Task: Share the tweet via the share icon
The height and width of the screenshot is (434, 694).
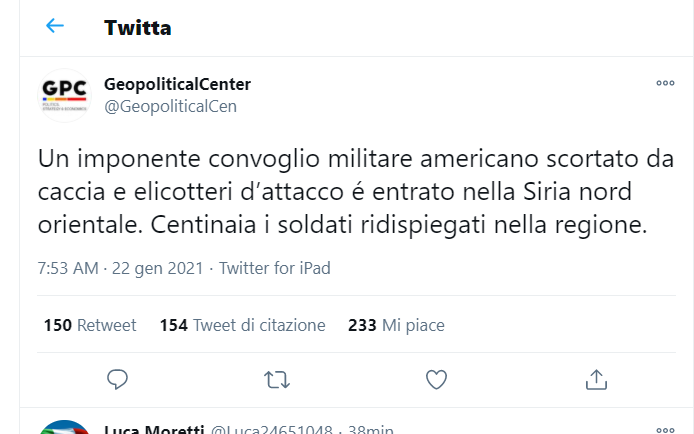Action: tap(596, 379)
